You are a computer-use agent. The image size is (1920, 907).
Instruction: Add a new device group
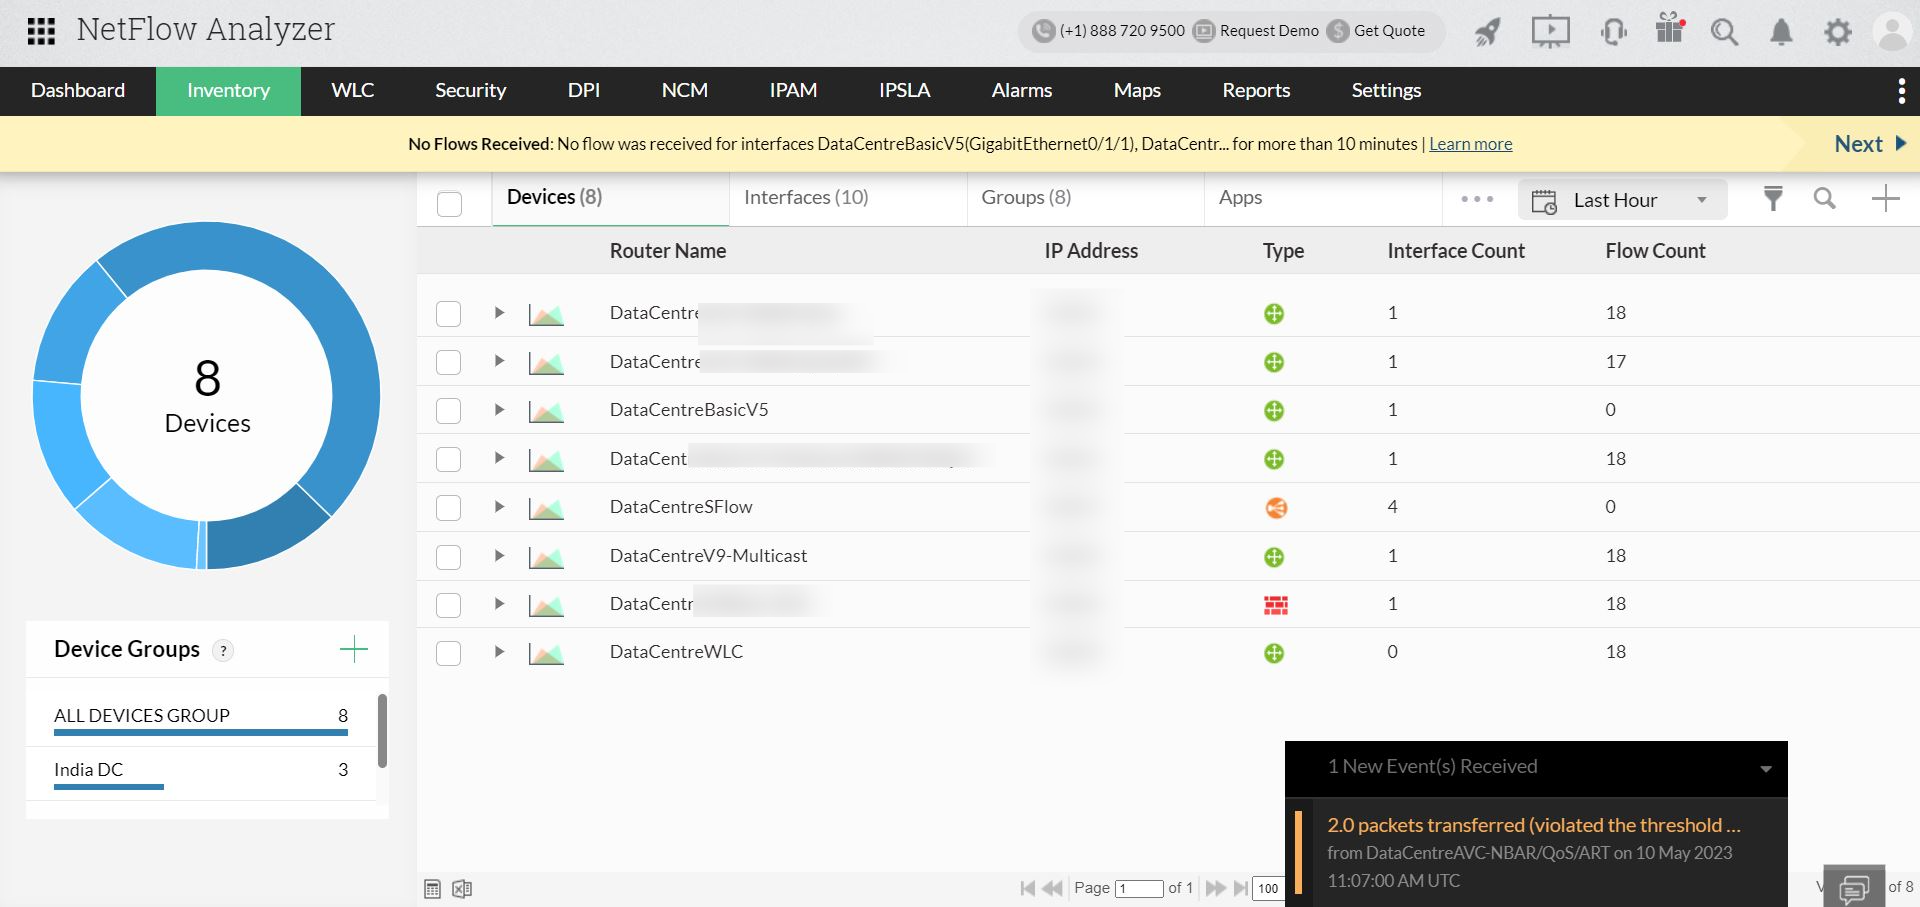click(x=354, y=650)
